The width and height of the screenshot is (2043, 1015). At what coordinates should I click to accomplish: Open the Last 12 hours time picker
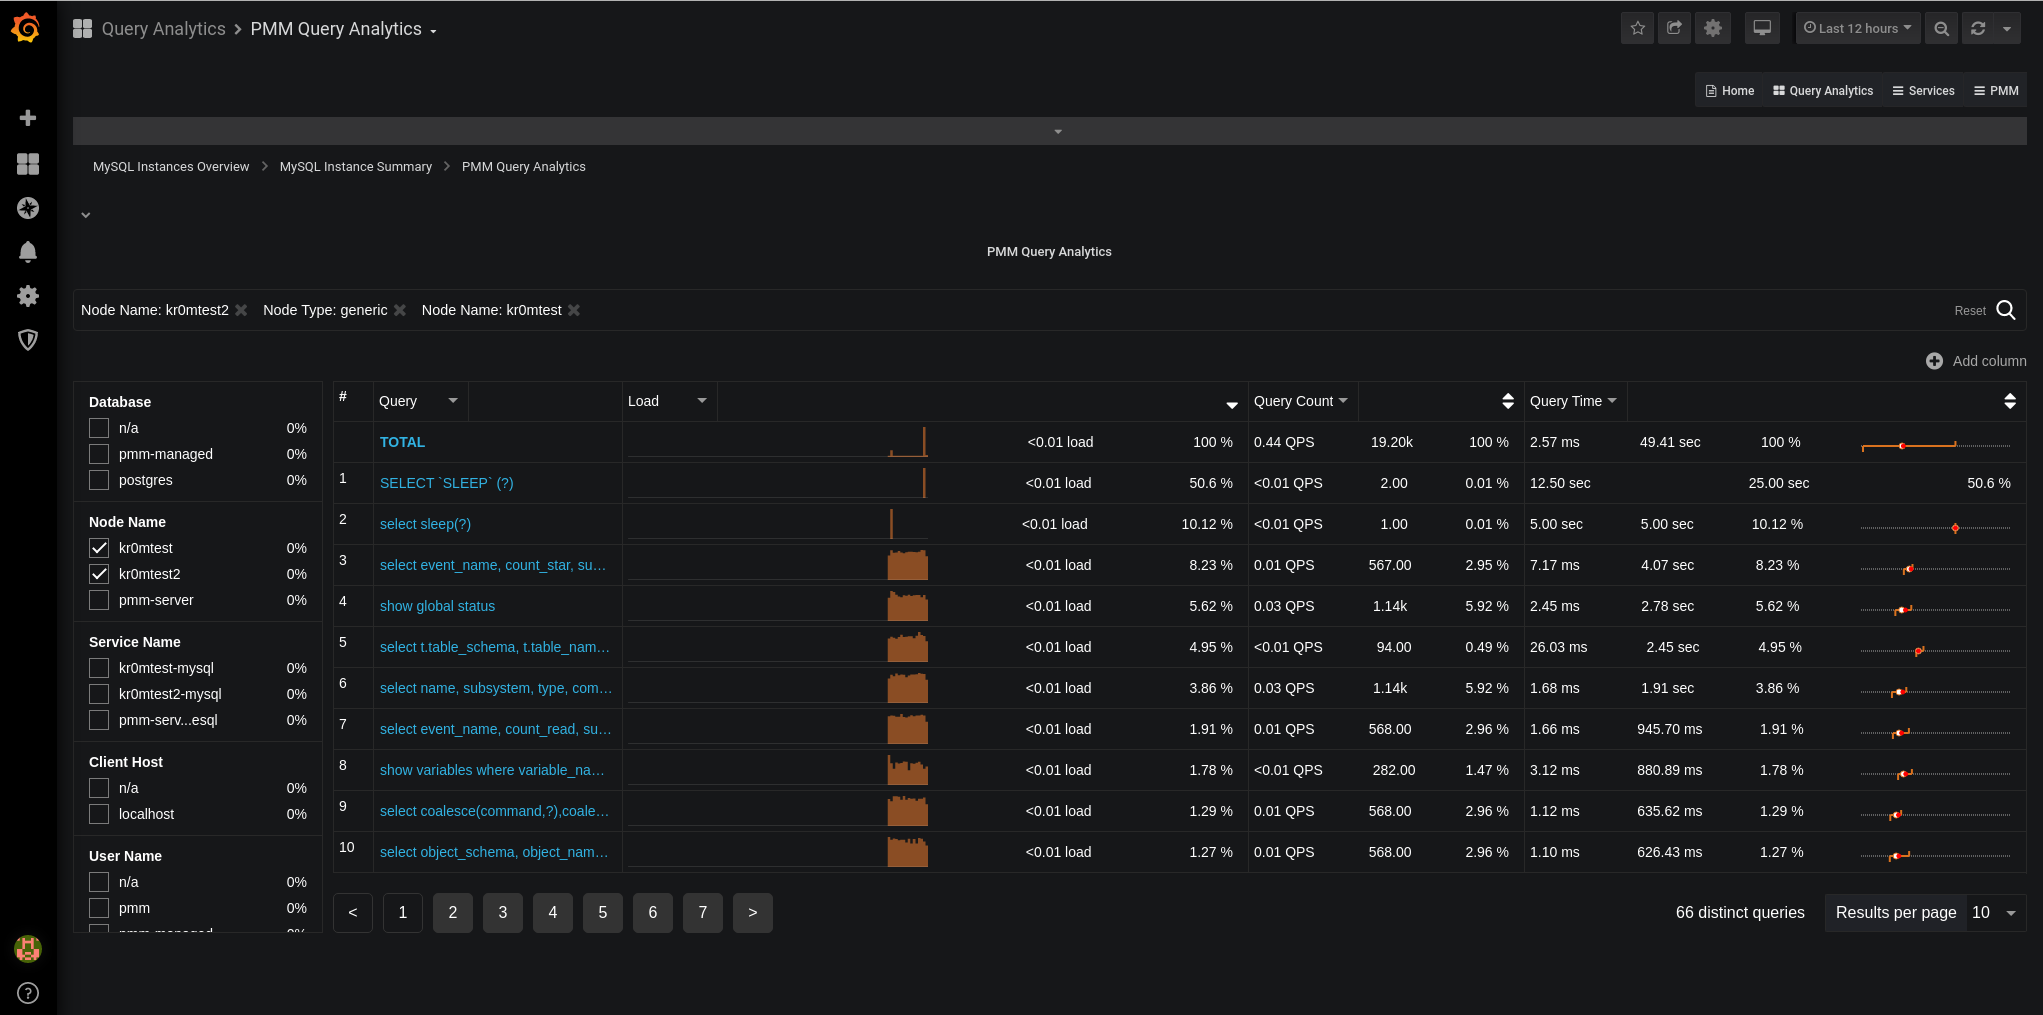pyautogui.click(x=1857, y=28)
